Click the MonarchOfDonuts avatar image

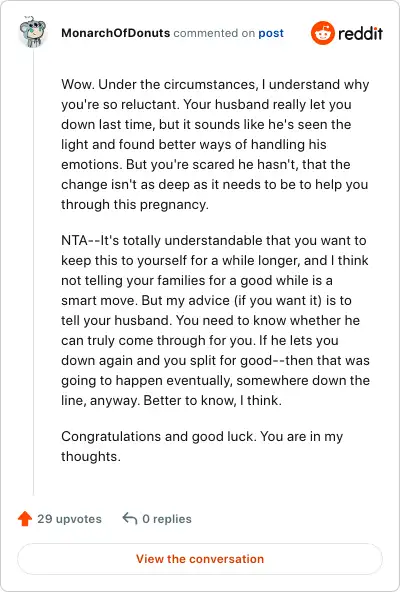[x=33, y=32]
